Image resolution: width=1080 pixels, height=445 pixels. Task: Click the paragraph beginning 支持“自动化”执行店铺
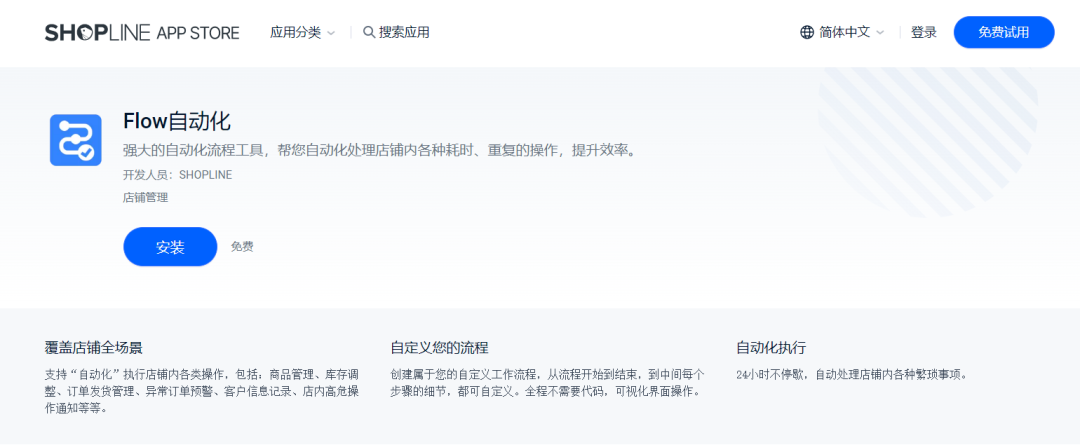point(202,392)
